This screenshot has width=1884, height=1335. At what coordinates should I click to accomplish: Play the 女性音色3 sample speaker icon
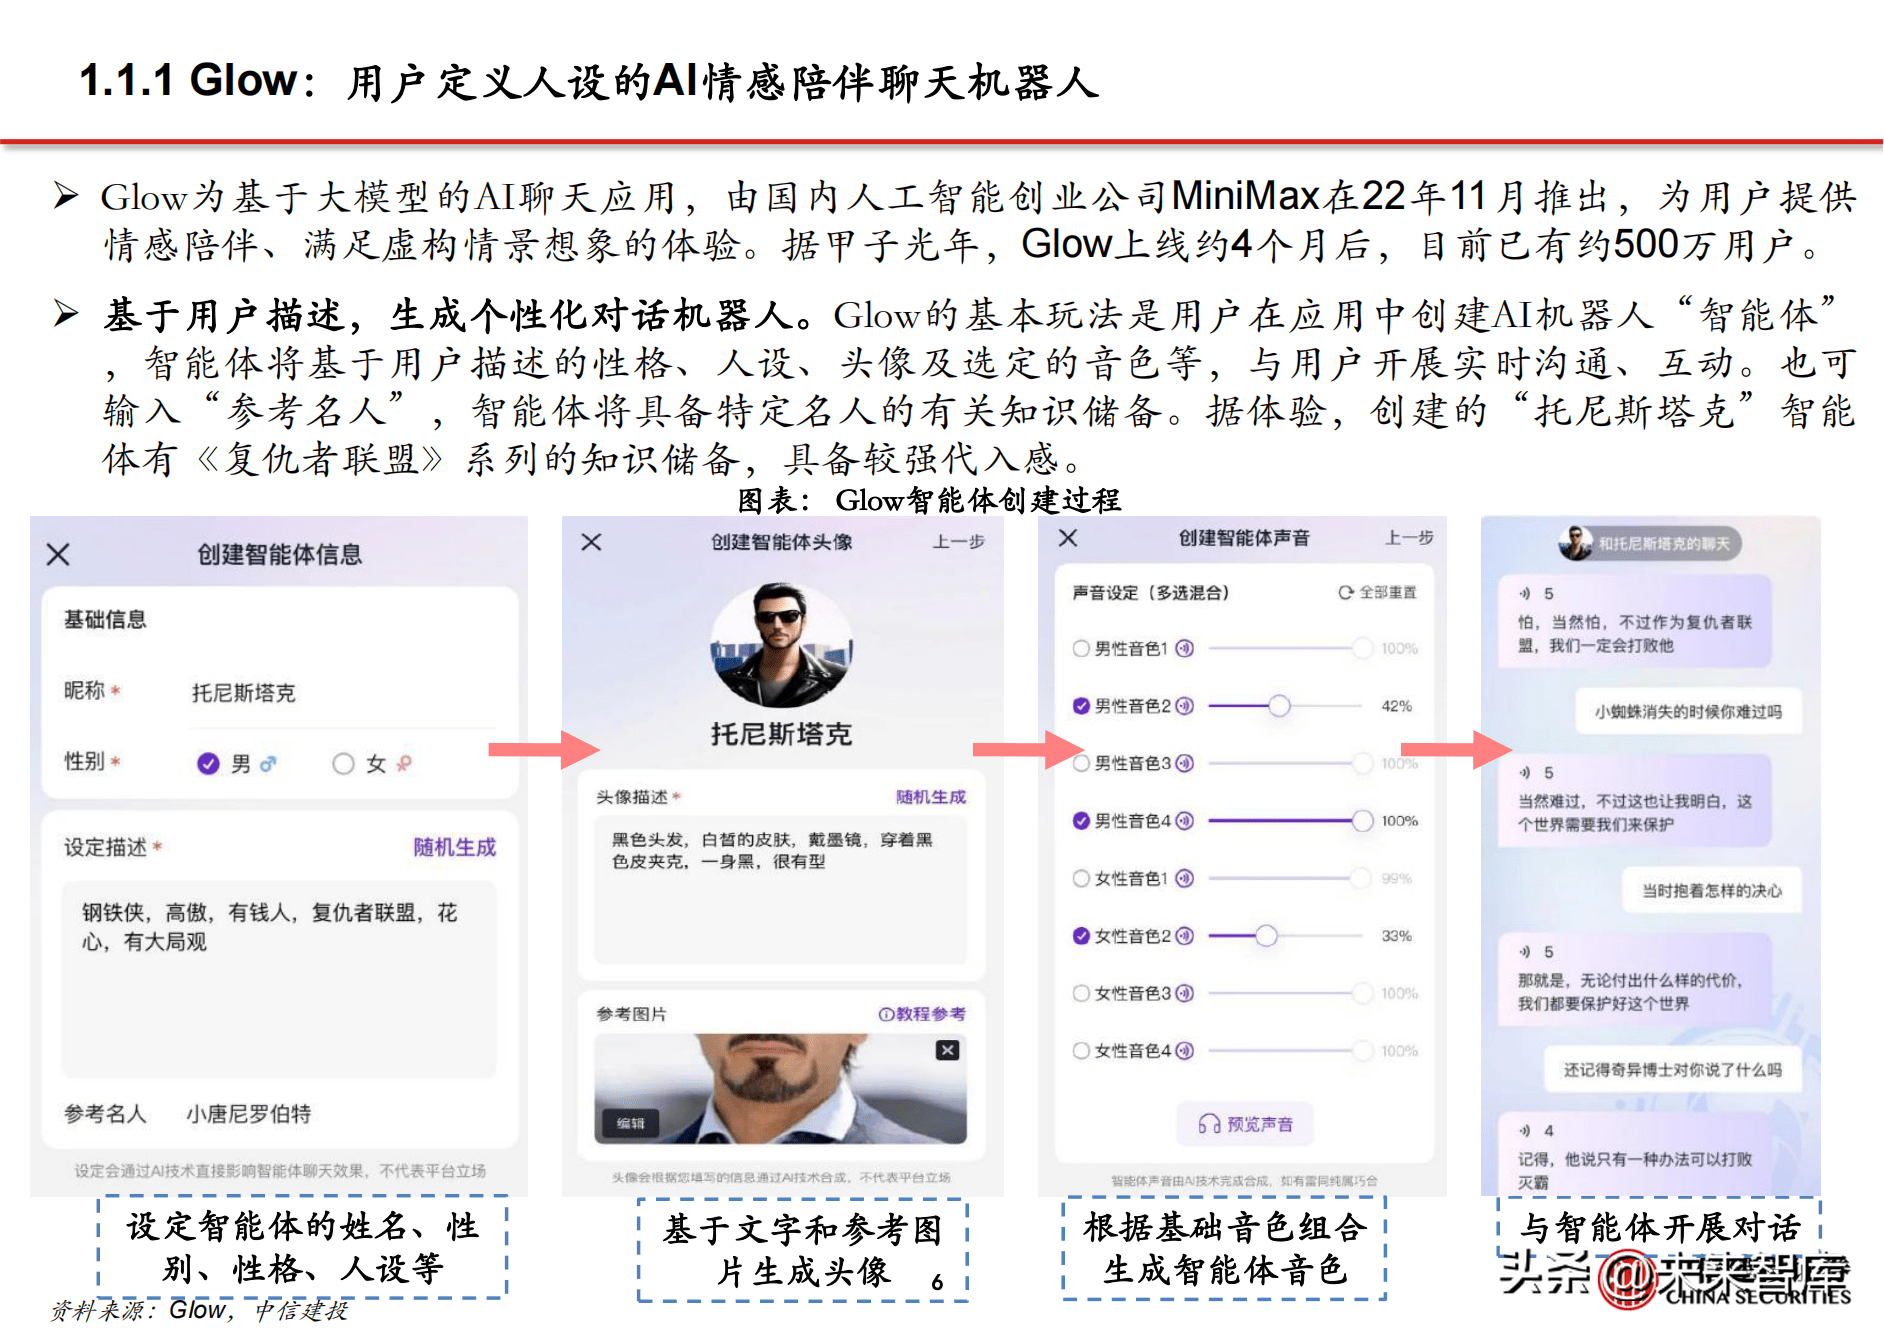coord(1185,993)
